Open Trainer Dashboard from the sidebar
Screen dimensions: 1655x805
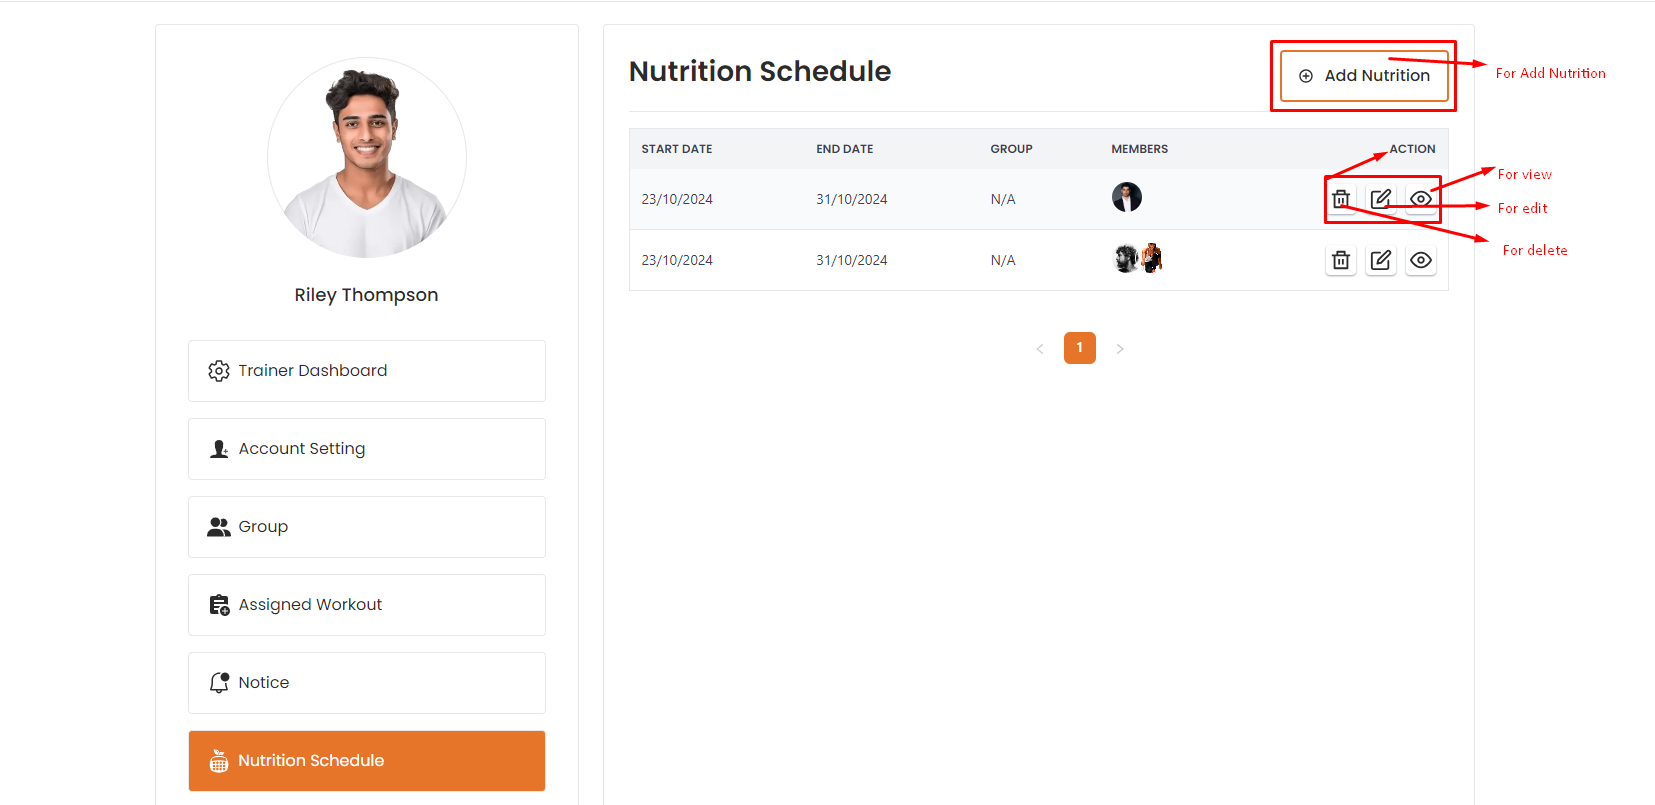[x=366, y=371]
